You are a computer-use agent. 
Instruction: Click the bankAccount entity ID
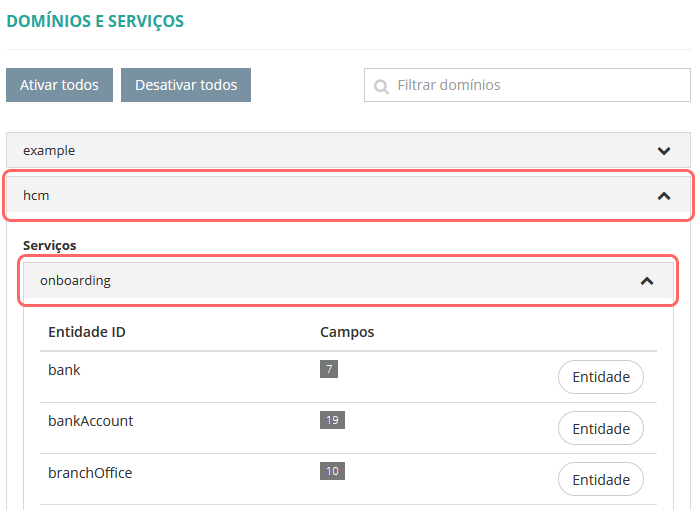click(x=90, y=421)
